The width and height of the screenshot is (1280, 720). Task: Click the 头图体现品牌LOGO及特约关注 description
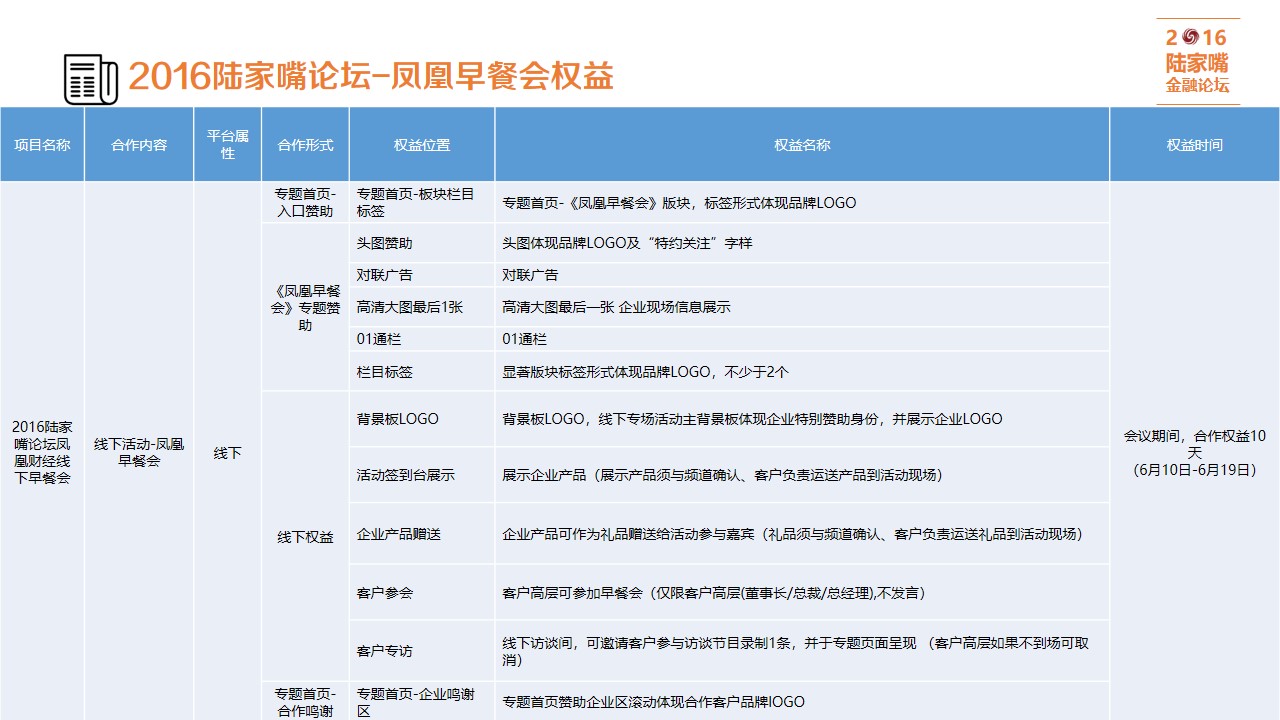pyautogui.click(x=802, y=243)
